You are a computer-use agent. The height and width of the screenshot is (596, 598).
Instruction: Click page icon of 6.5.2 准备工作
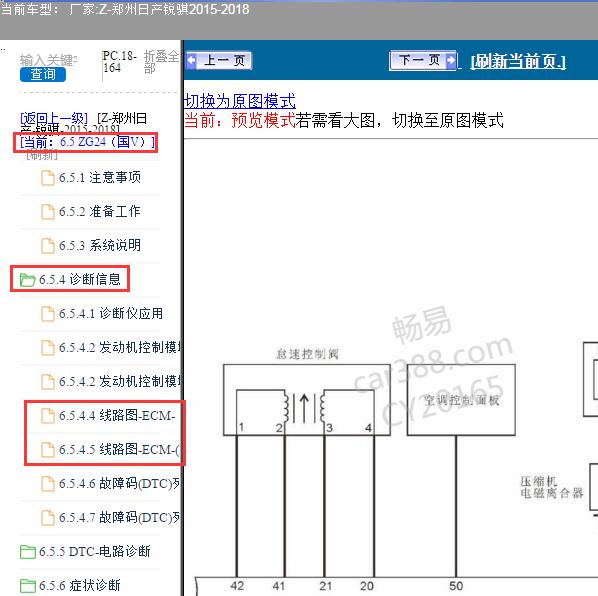48,212
